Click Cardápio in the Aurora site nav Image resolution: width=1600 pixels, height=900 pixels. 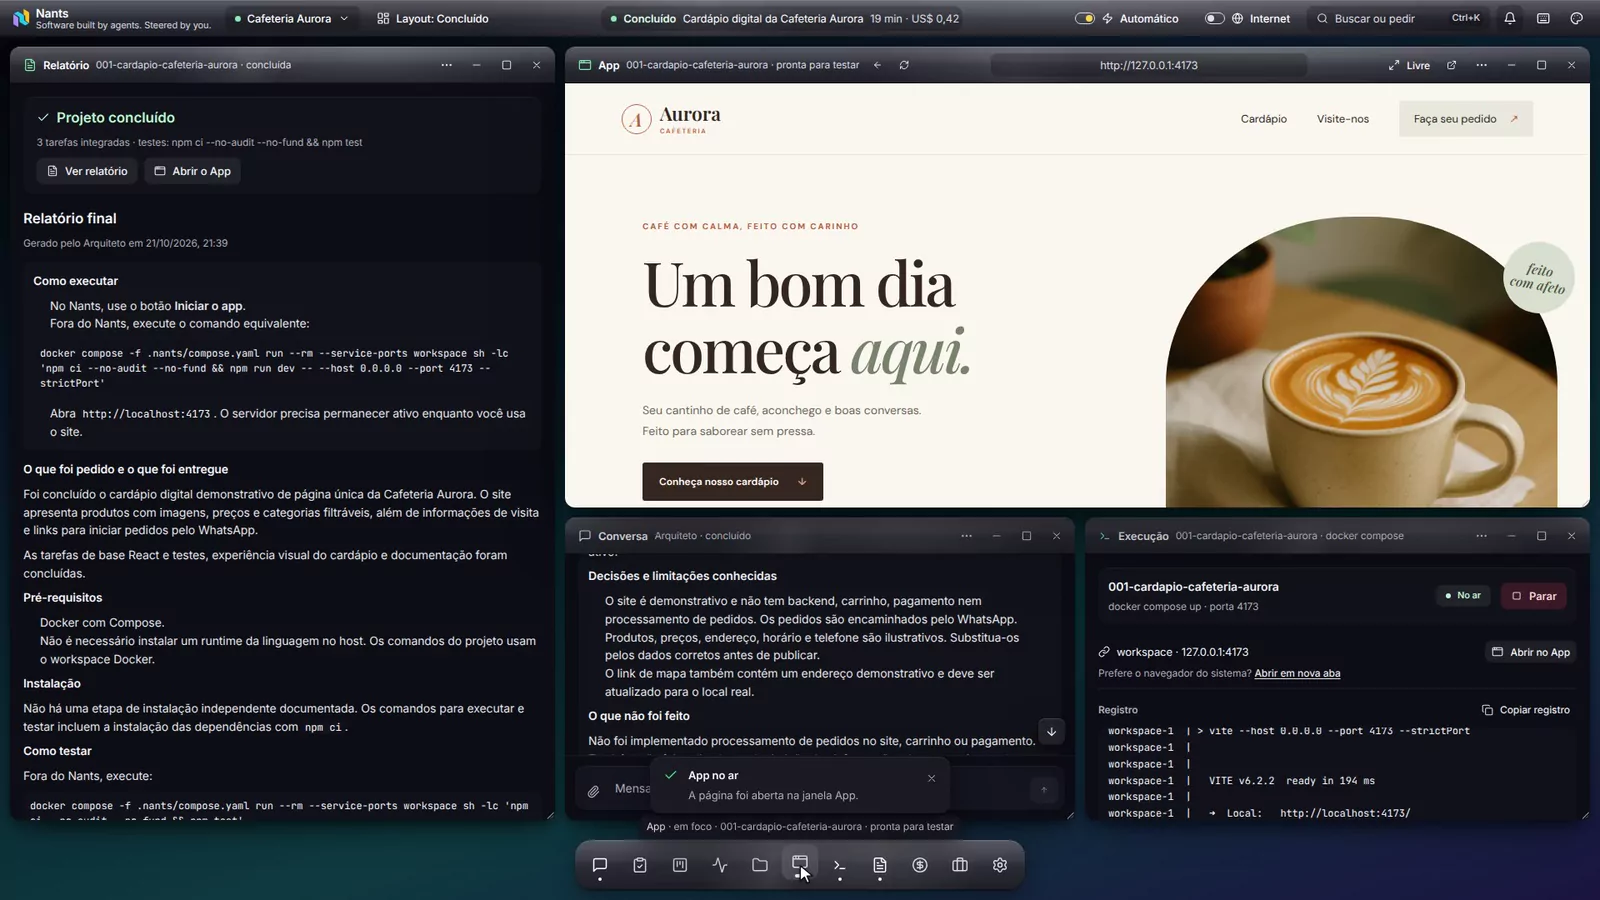point(1264,119)
